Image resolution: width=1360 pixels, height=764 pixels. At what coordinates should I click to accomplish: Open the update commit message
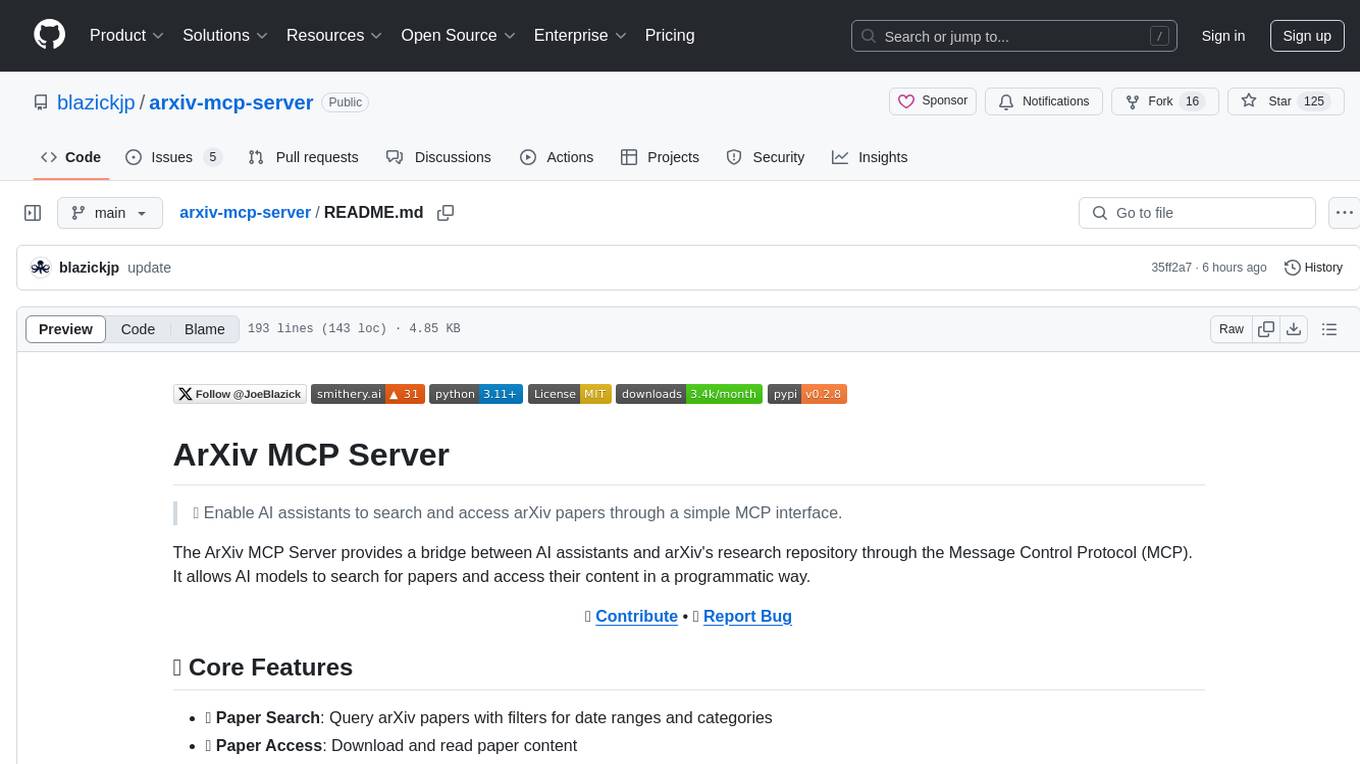(x=149, y=268)
